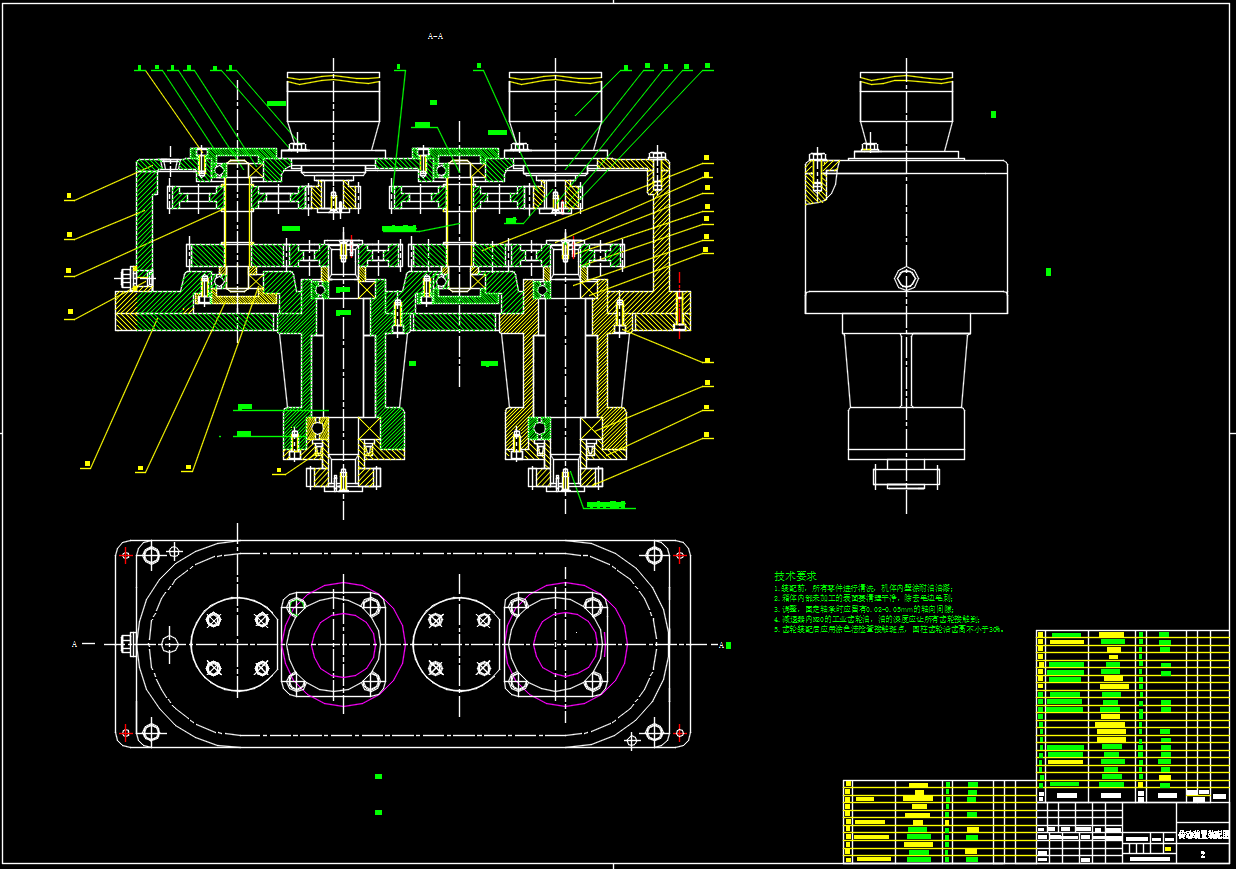The height and width of the screenshot is (869, 1236).
Task: Select the top-left mounting hole in plan view
Action: click(151, 555)
